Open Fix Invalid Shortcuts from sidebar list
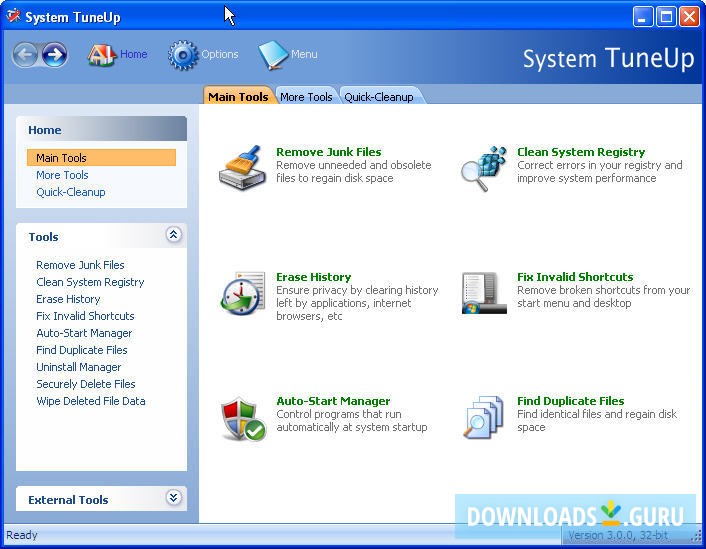The height and width of the screenshot is (549, 706). click(x=85, y=316)
